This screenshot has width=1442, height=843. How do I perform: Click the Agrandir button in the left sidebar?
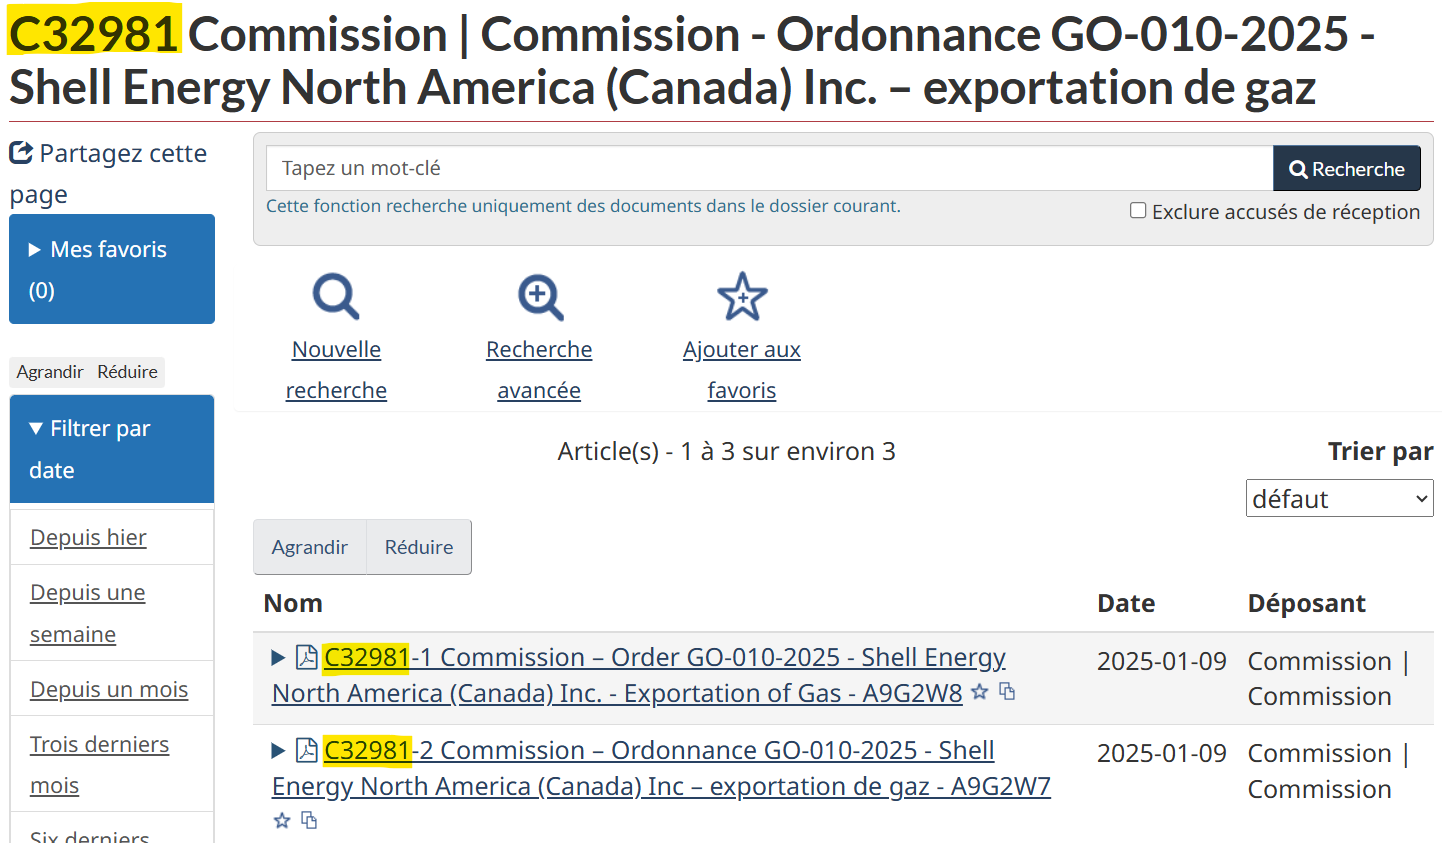[50, 372]
